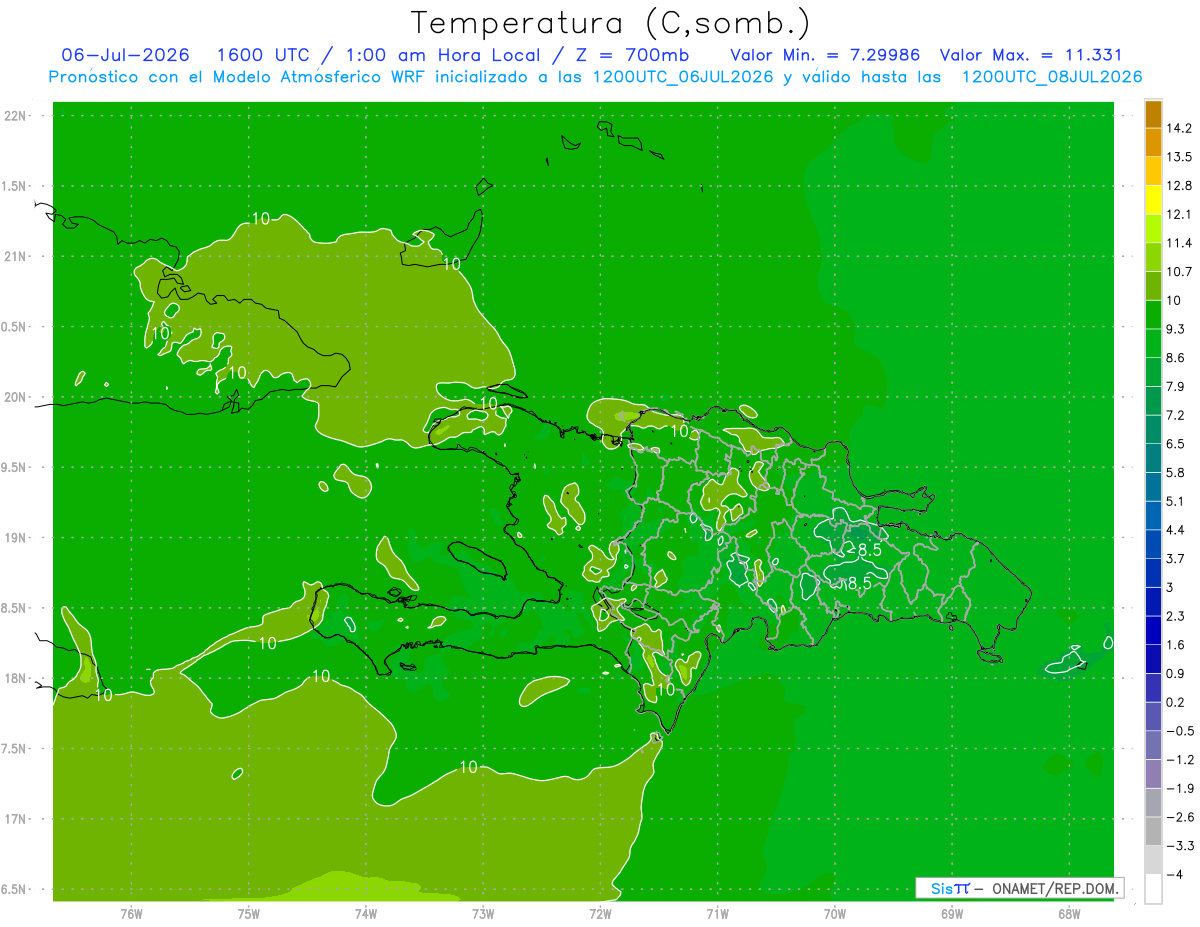The image size is (1200, 927).
Task: Click the '20N' latitude axis label
Action: click(16, 398)
